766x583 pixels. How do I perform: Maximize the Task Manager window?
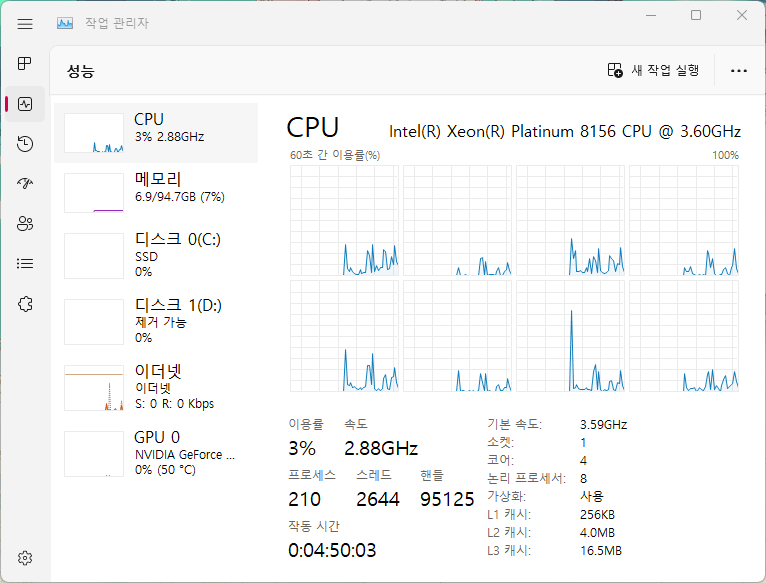[x=696, y=16]
